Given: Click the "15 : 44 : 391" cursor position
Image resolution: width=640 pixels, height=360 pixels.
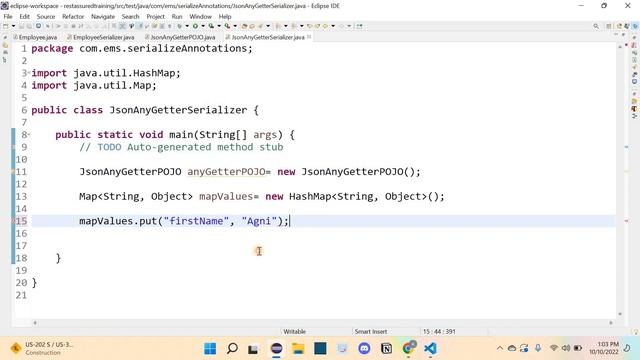Looking at the screenshot, I should point(439,331).
